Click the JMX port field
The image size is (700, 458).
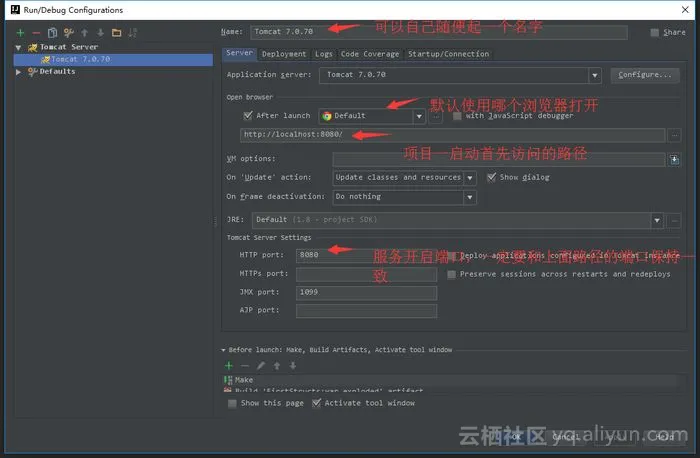366,292
